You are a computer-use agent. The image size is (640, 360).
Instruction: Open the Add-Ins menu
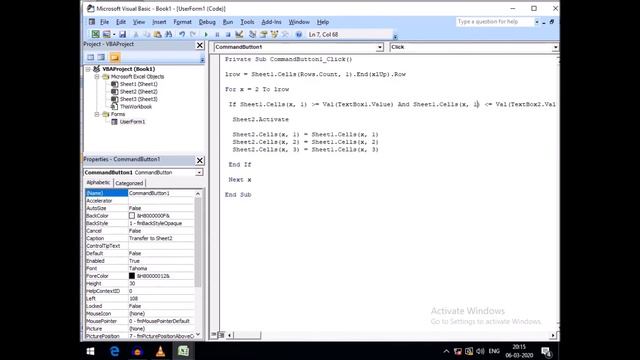(x=271, y=22)
